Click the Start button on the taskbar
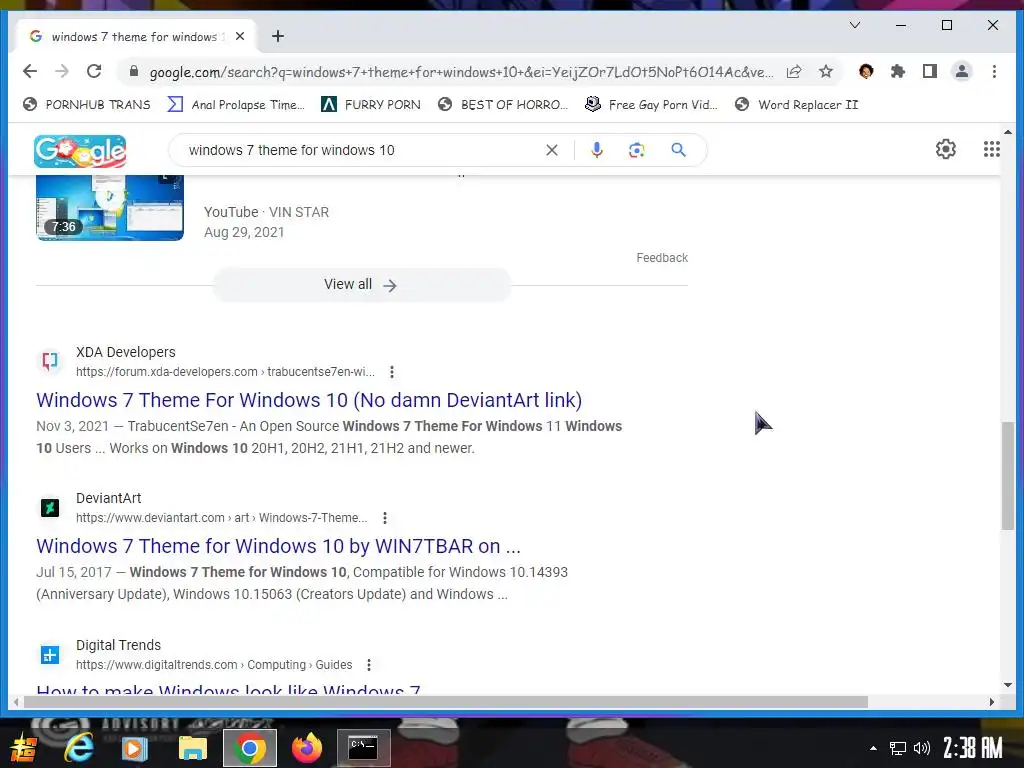Viewport: 1024px width, 768px height. tap(24, 748)
